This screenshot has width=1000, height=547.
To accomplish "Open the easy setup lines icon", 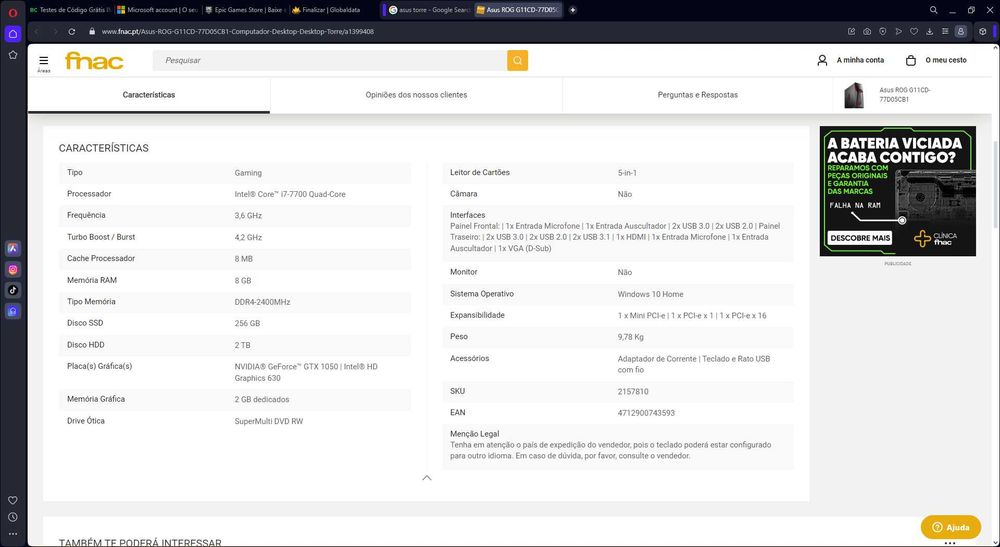I will pyautogui.click(x=945, y=31).
